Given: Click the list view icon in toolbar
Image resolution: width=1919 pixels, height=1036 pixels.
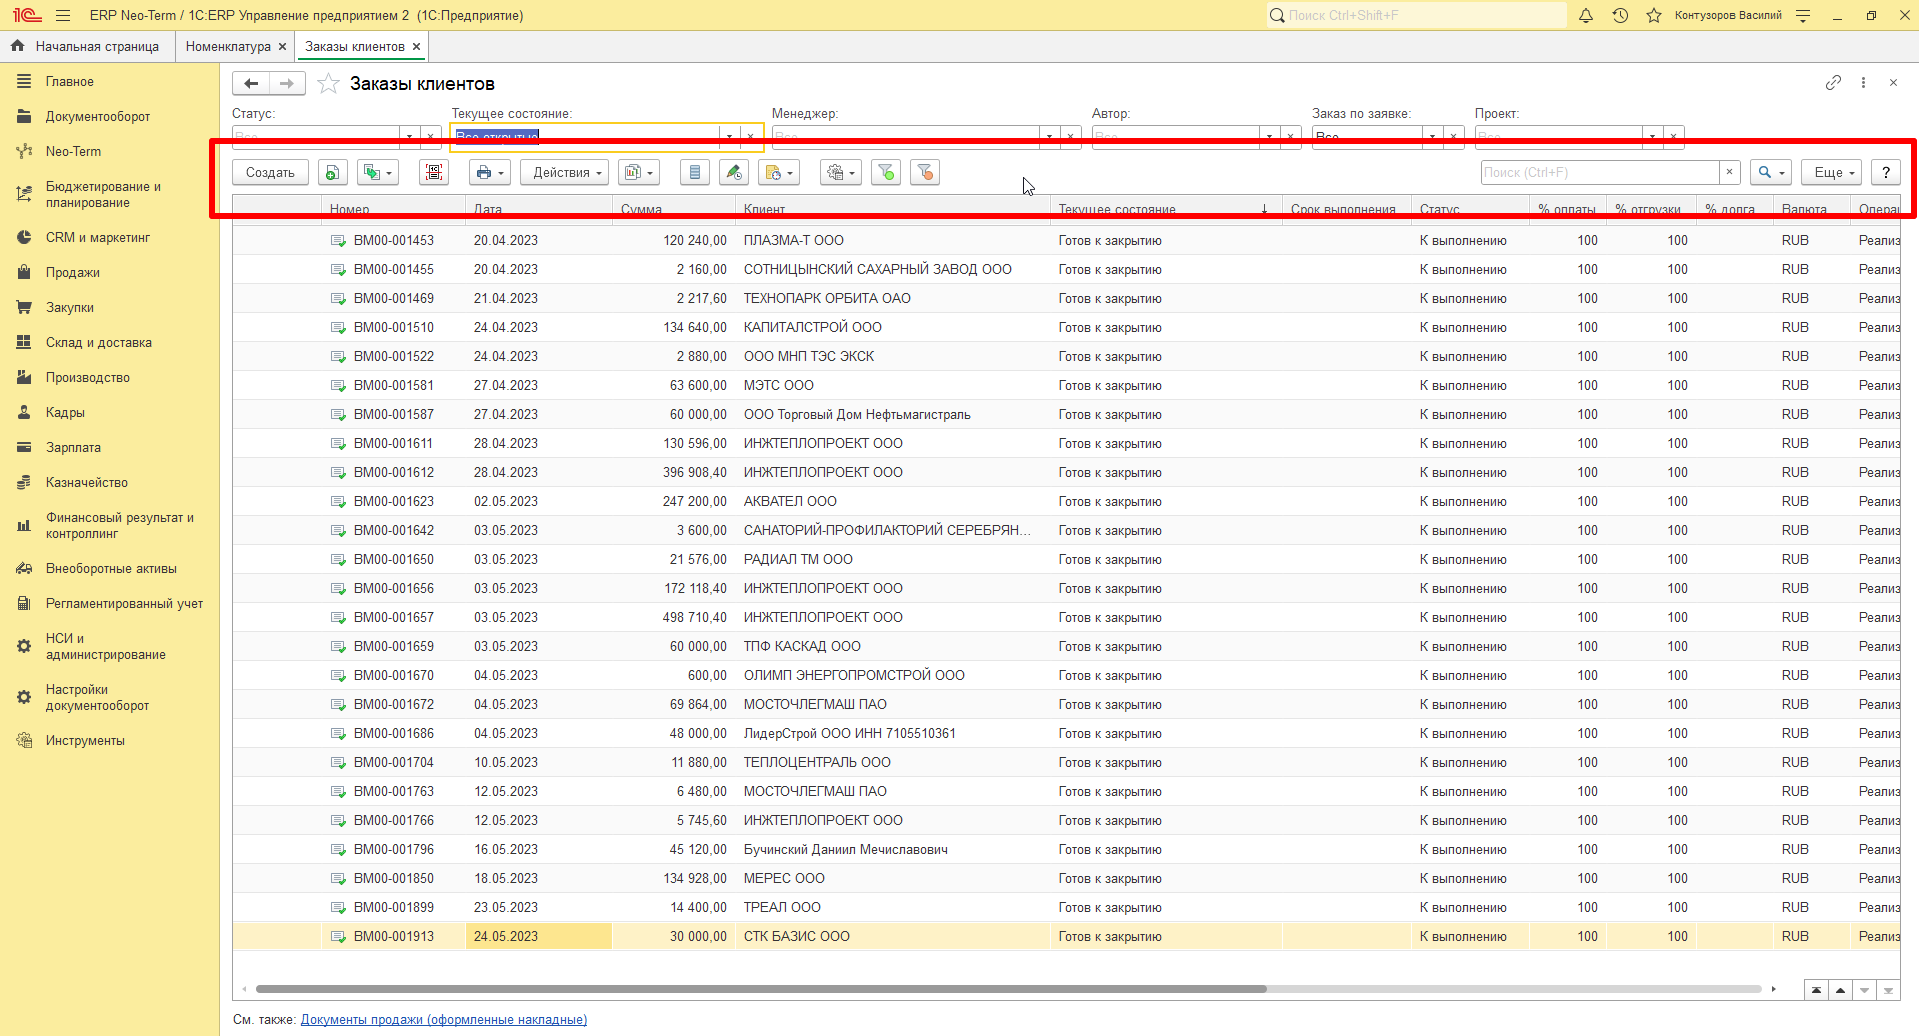Looking at the screenshot, I should coord(695,173).
